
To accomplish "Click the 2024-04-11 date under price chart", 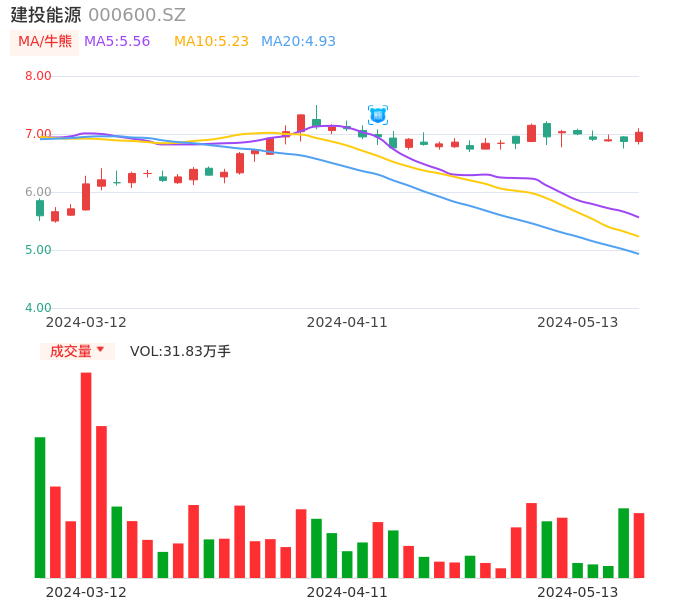I will pyautogui.click(x=347, y=322).
